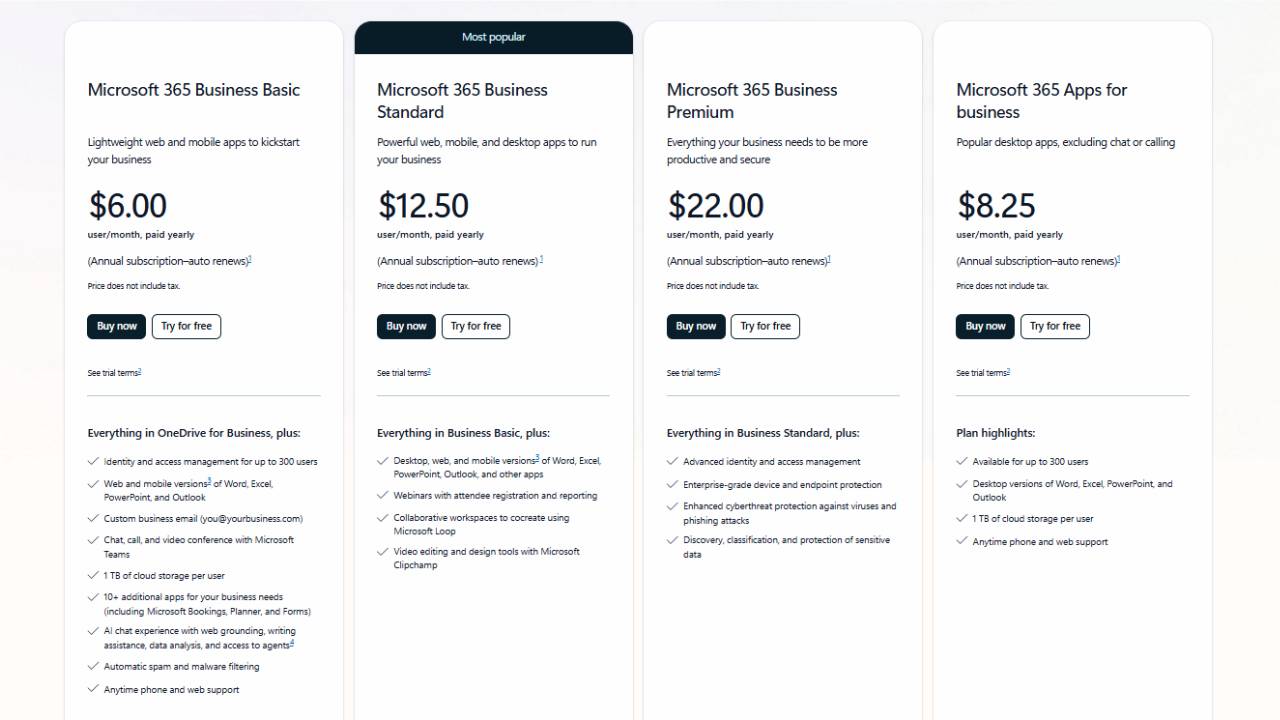
Task: Try Business Premium for free
Action: [765, 326]
